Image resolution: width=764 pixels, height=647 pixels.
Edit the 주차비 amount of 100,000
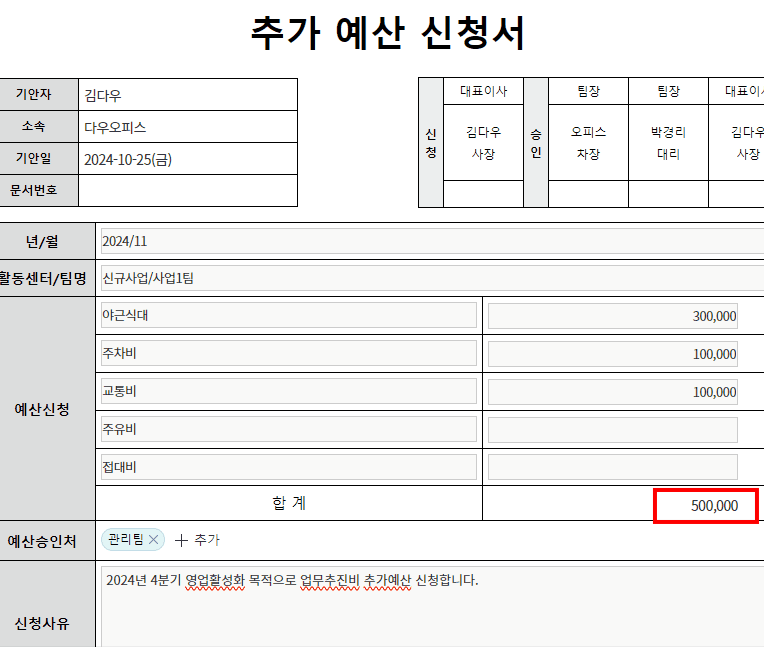click(612, 353)
